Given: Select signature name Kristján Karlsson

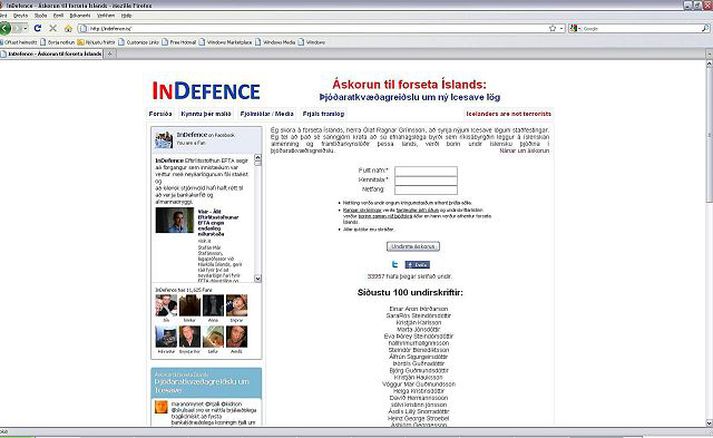Looking at the screenshot, I should pos(418,322).
